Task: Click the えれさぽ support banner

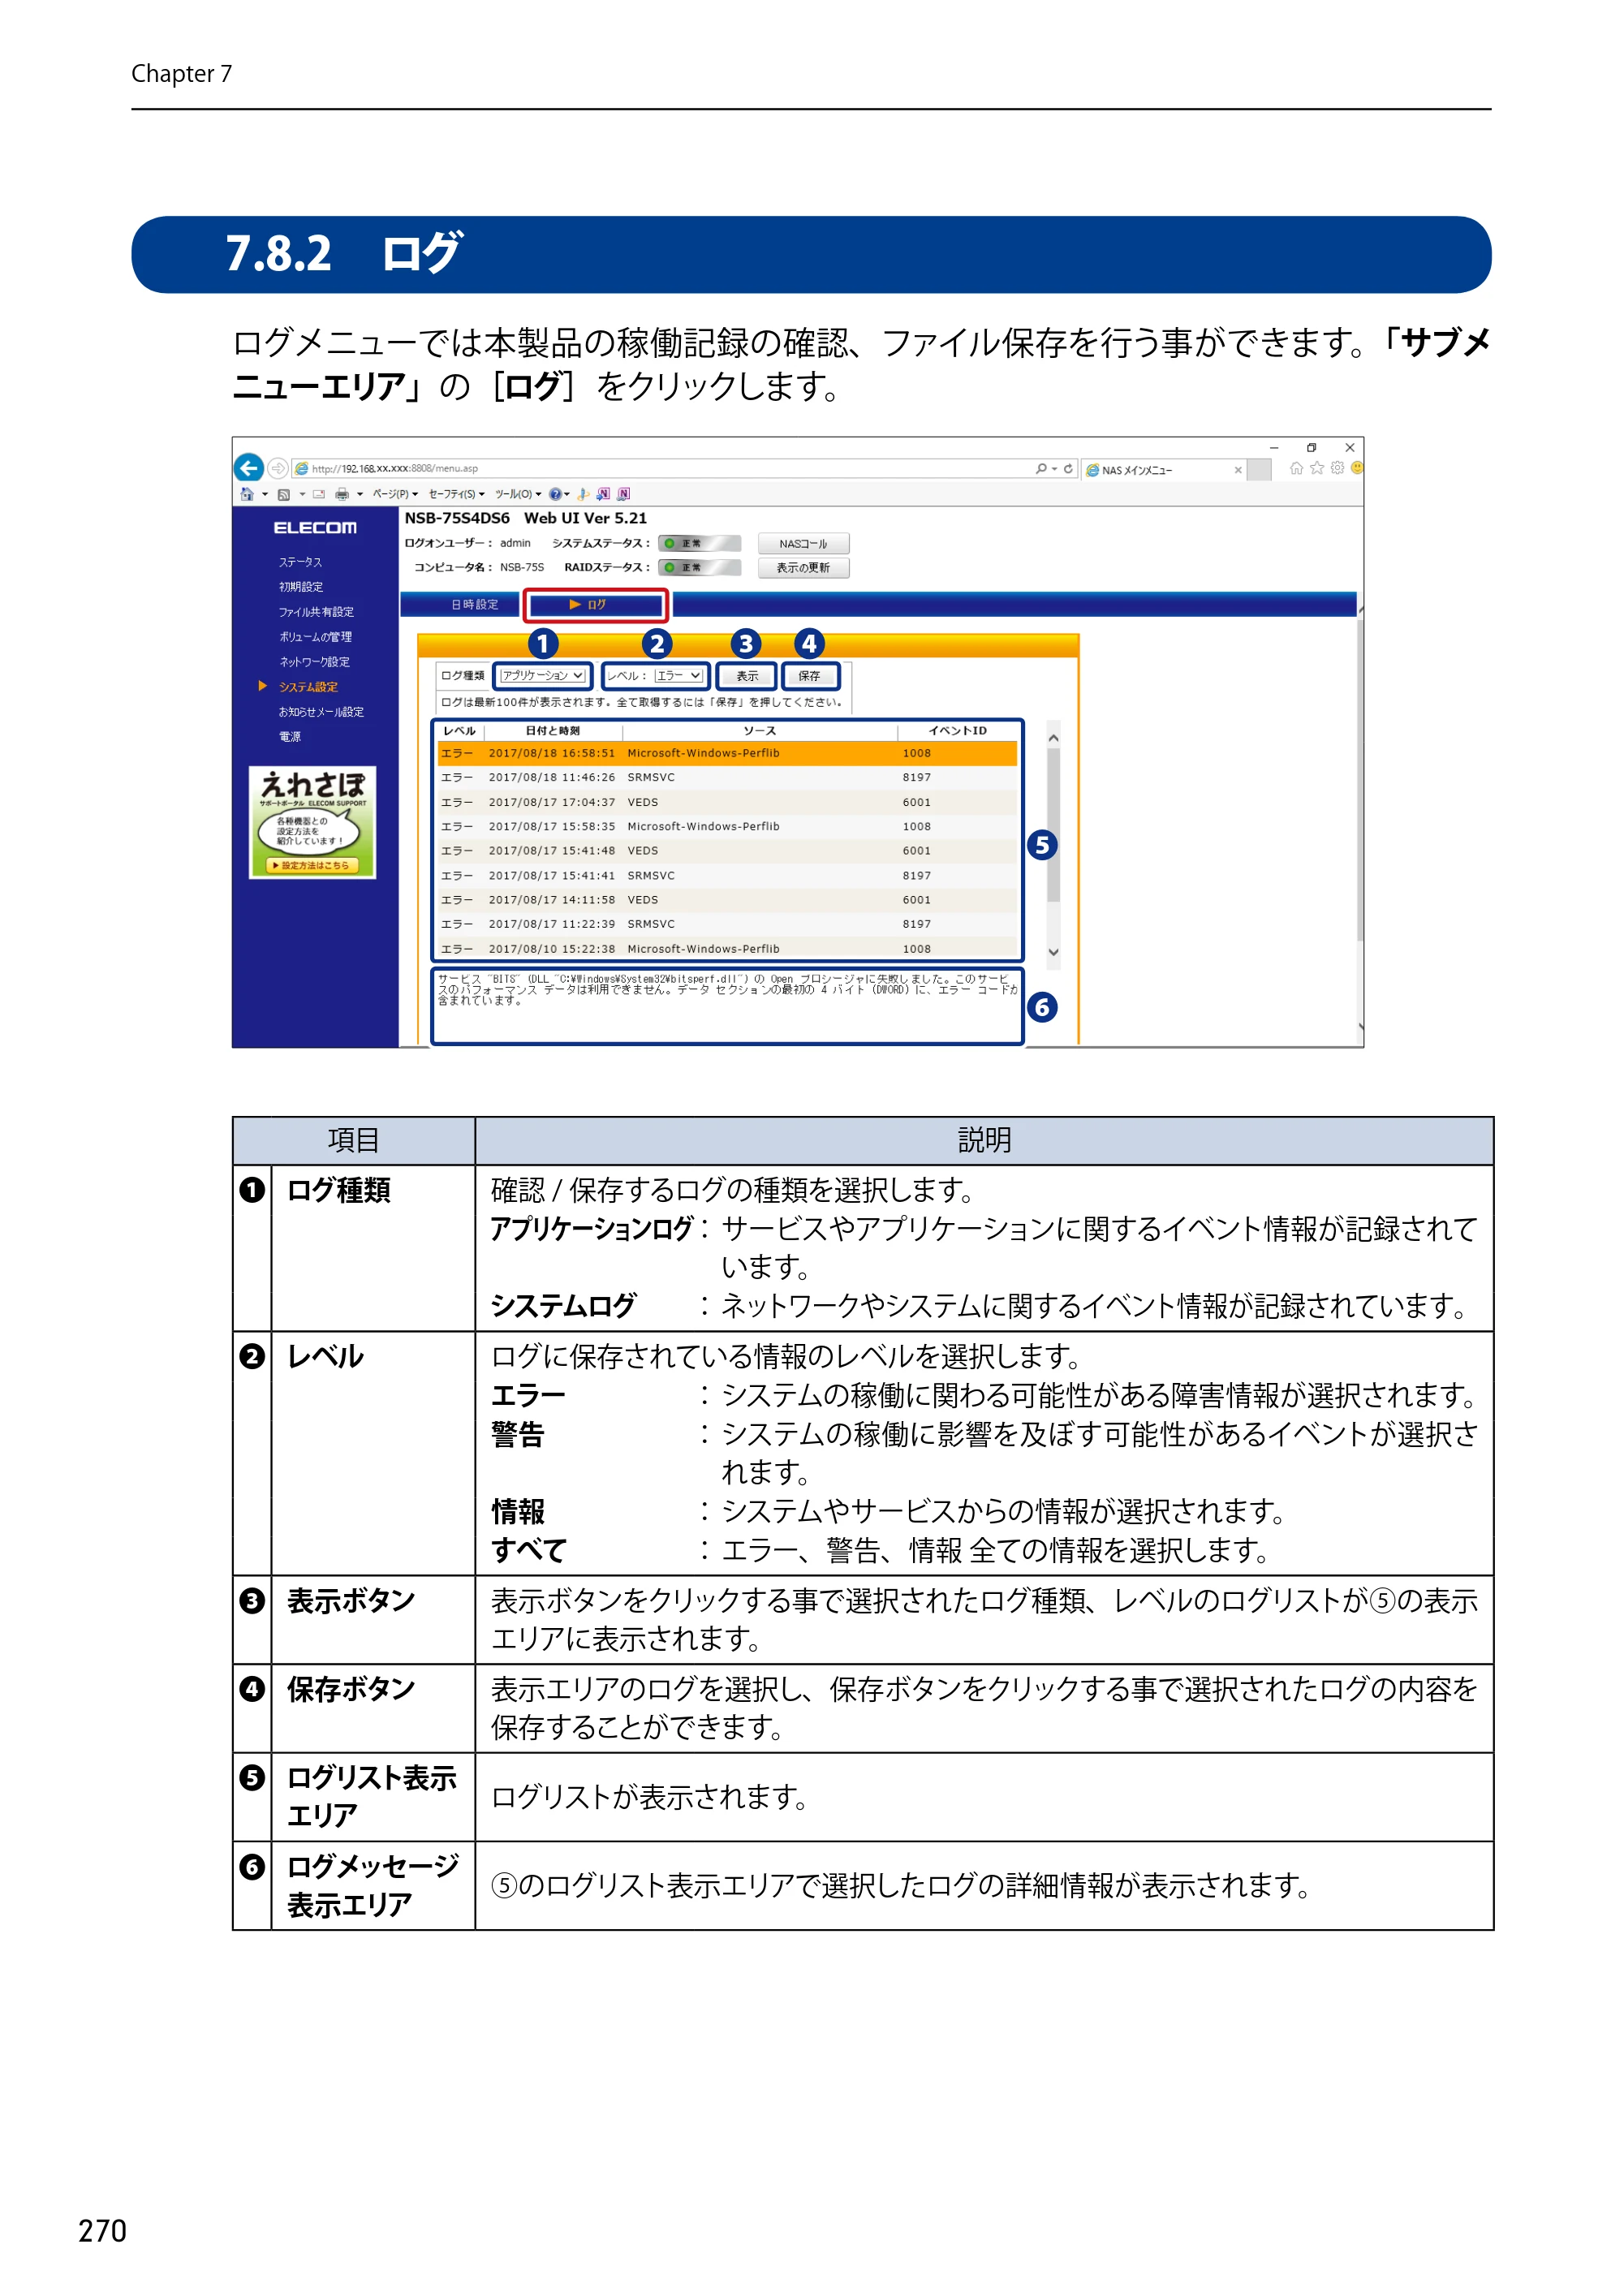Action: click(313, 823)
